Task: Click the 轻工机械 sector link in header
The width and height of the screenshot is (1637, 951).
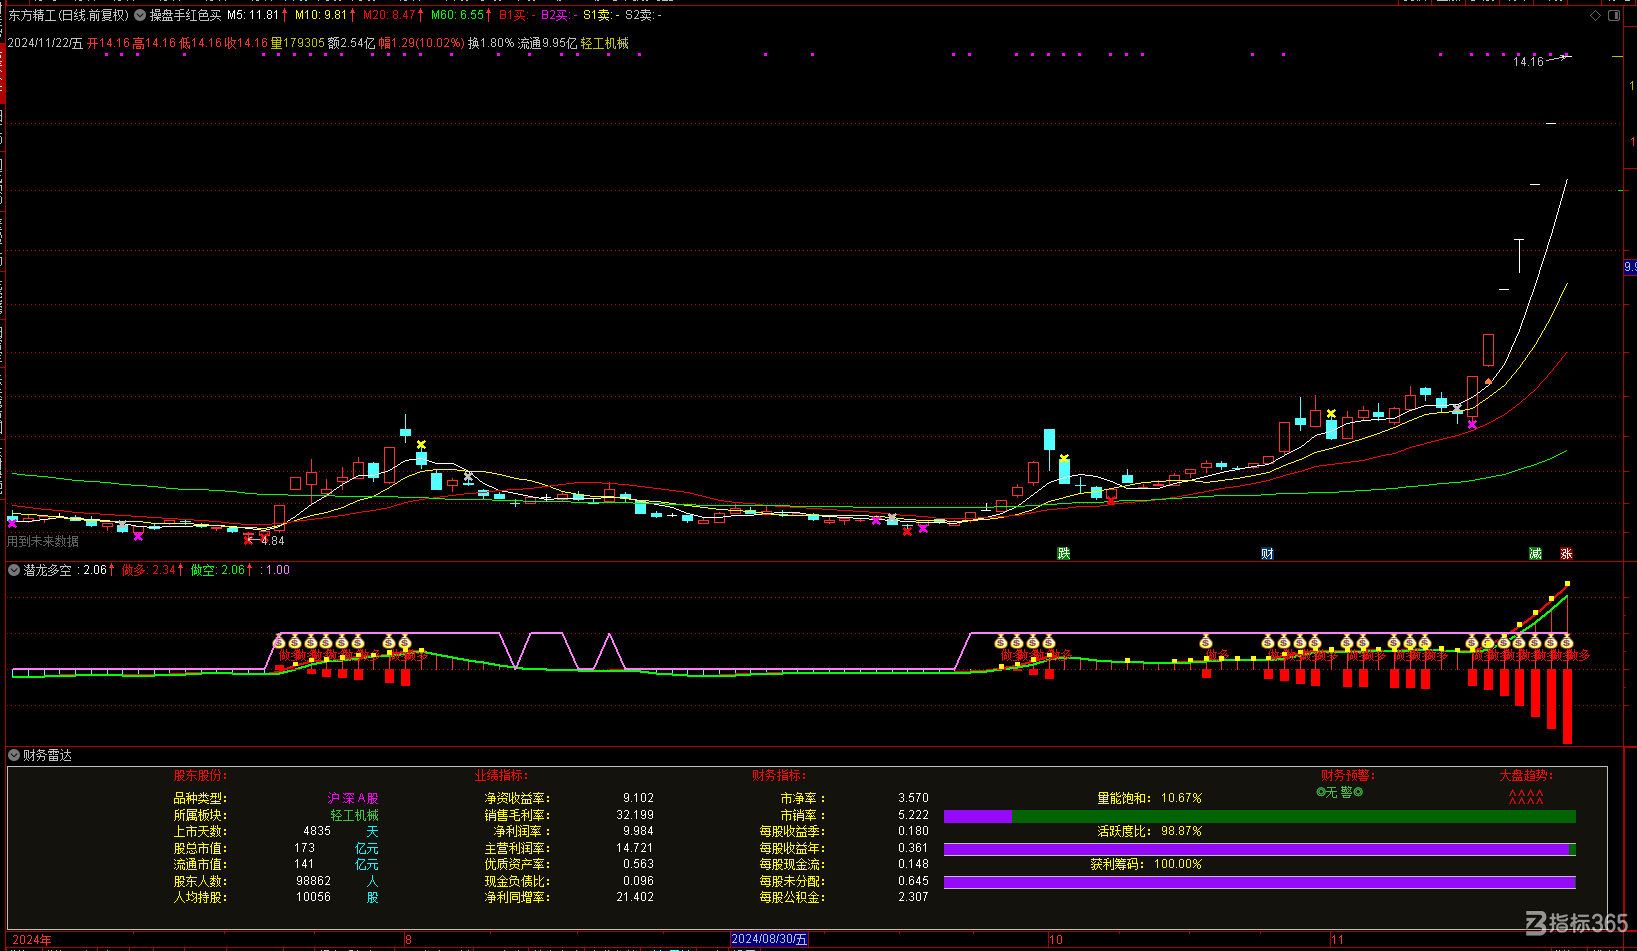Action: [605, 43]
